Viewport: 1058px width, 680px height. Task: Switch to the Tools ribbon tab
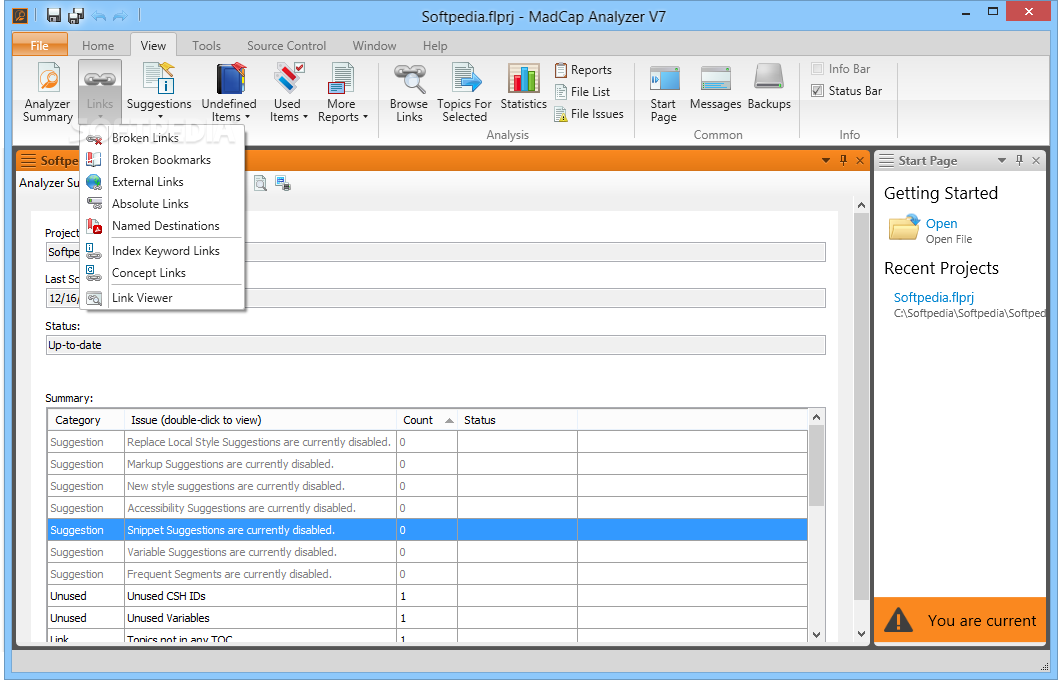[206, 46]
